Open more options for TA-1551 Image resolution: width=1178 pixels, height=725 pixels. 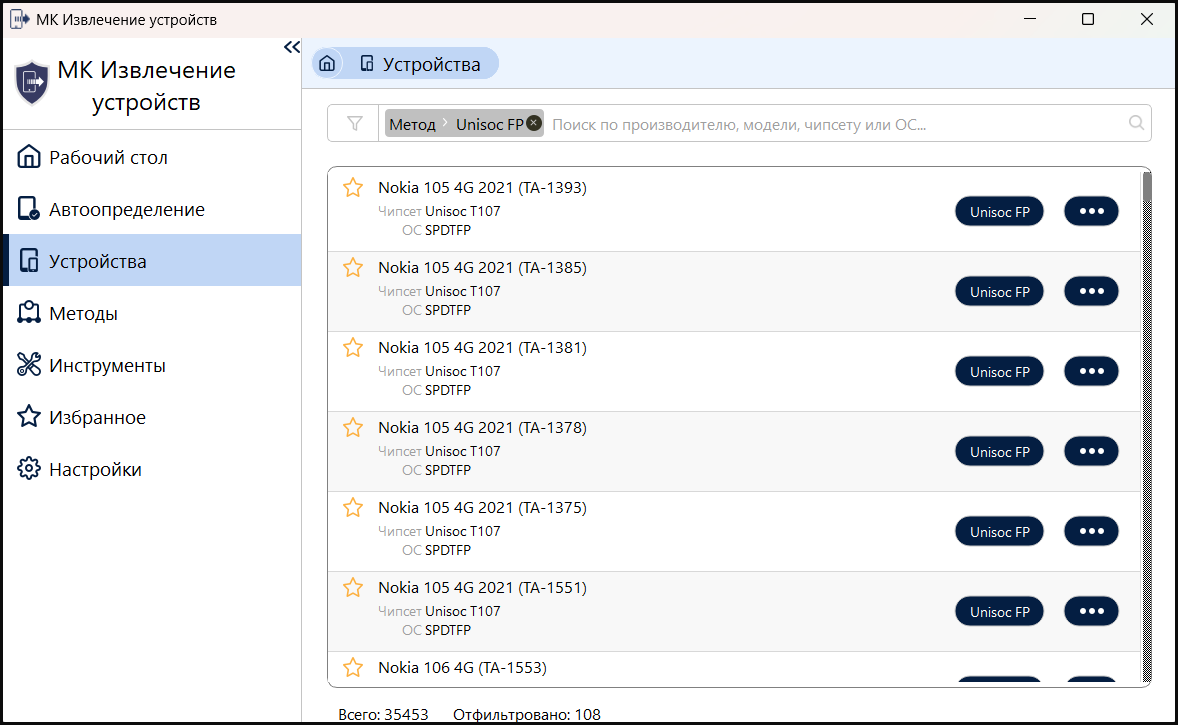(x=1091, y=611)
